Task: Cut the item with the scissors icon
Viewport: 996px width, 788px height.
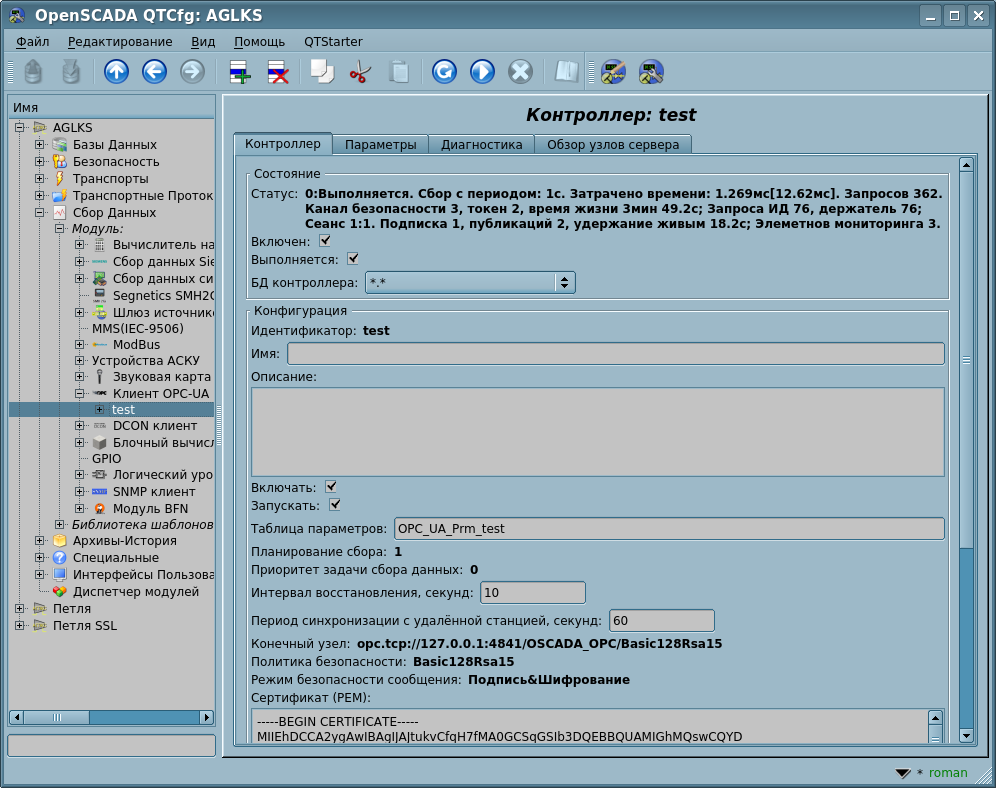Action: tap(360, 72)
